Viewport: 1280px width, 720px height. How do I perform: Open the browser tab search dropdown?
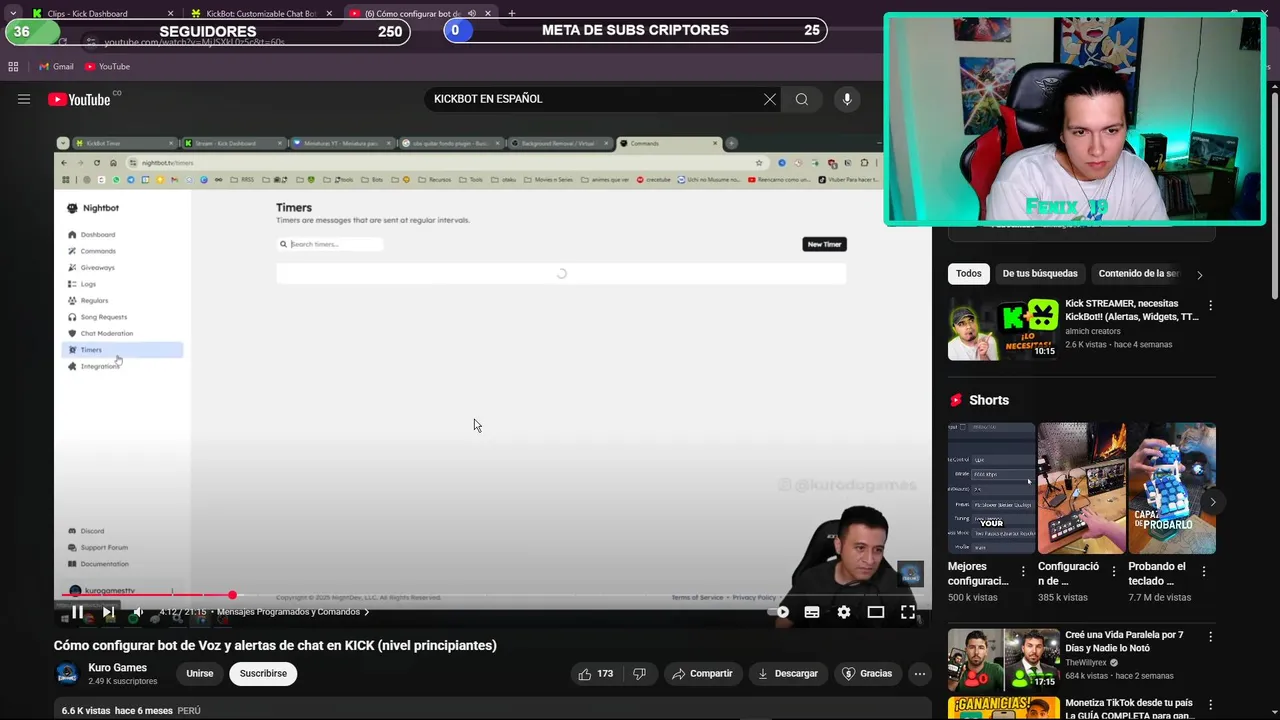[13, 13]
